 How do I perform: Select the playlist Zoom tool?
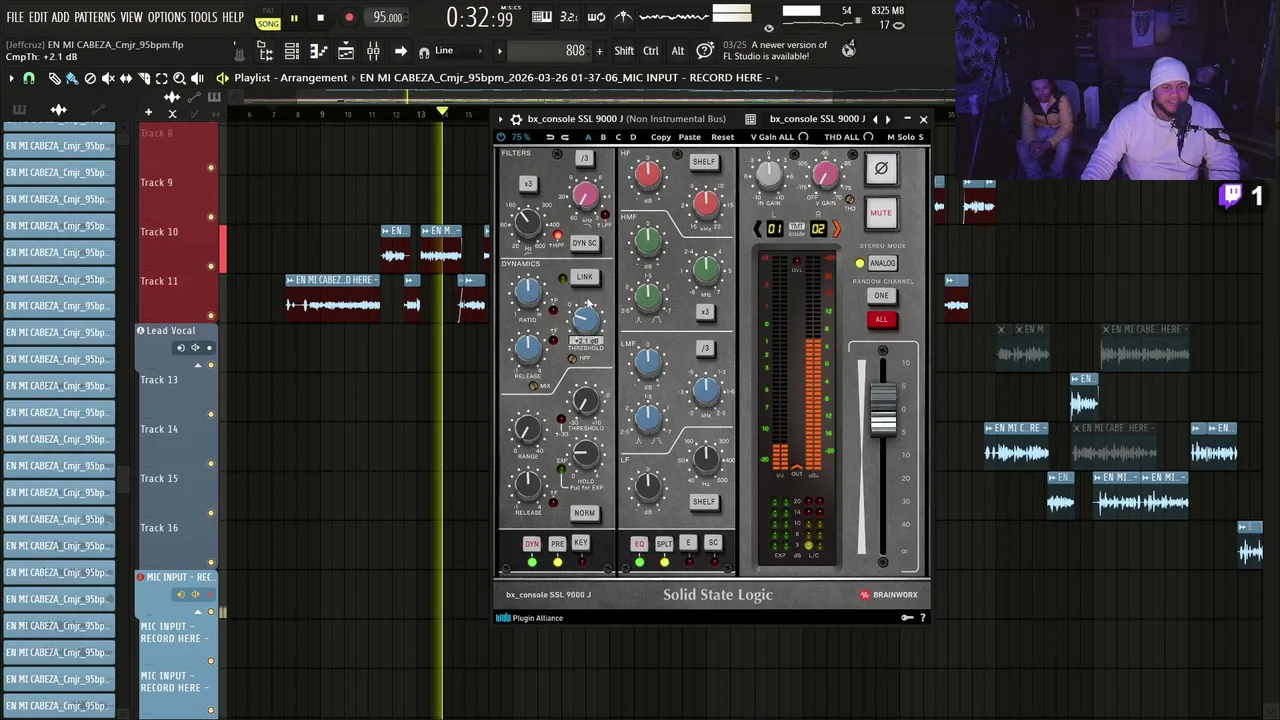click(x=180, y=78)
